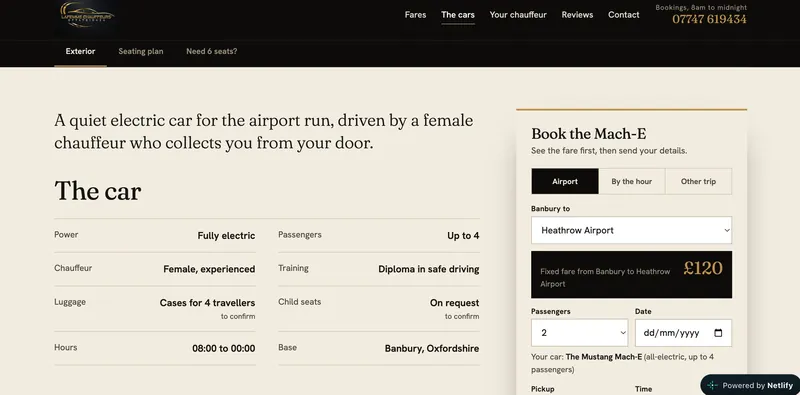The image size is (800, 395).
Task: Click the quiet electric car intro paragraph
Action: click(264, 132)
